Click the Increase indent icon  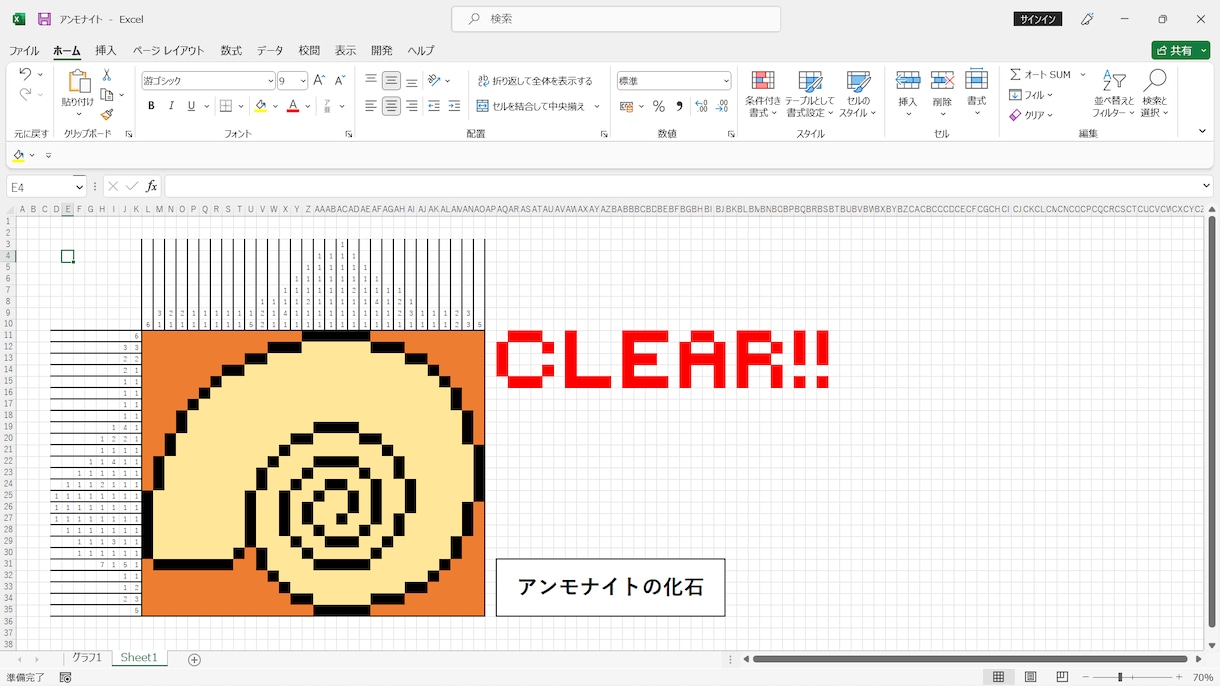click(454, 106)
